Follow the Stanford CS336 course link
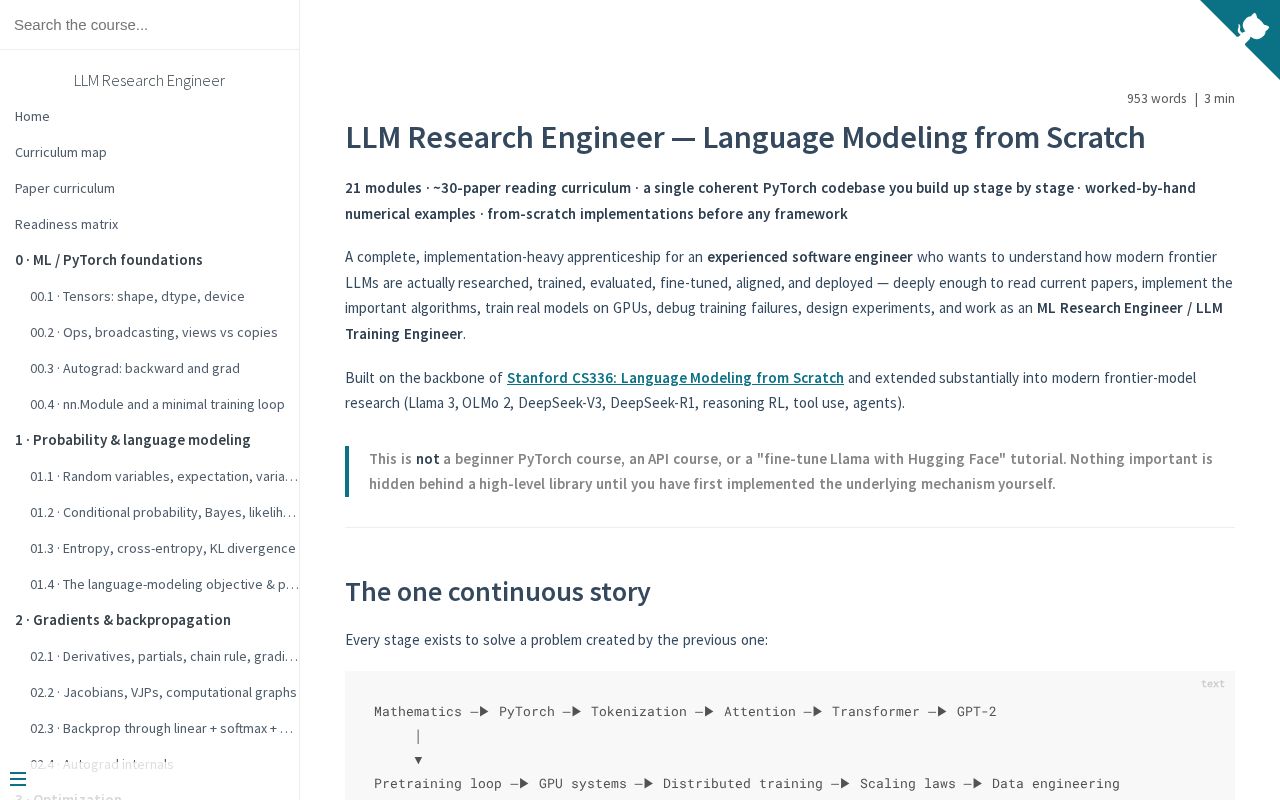Image resolution: width=1280 pixels, height=800 pixels. tap(675, 378)
